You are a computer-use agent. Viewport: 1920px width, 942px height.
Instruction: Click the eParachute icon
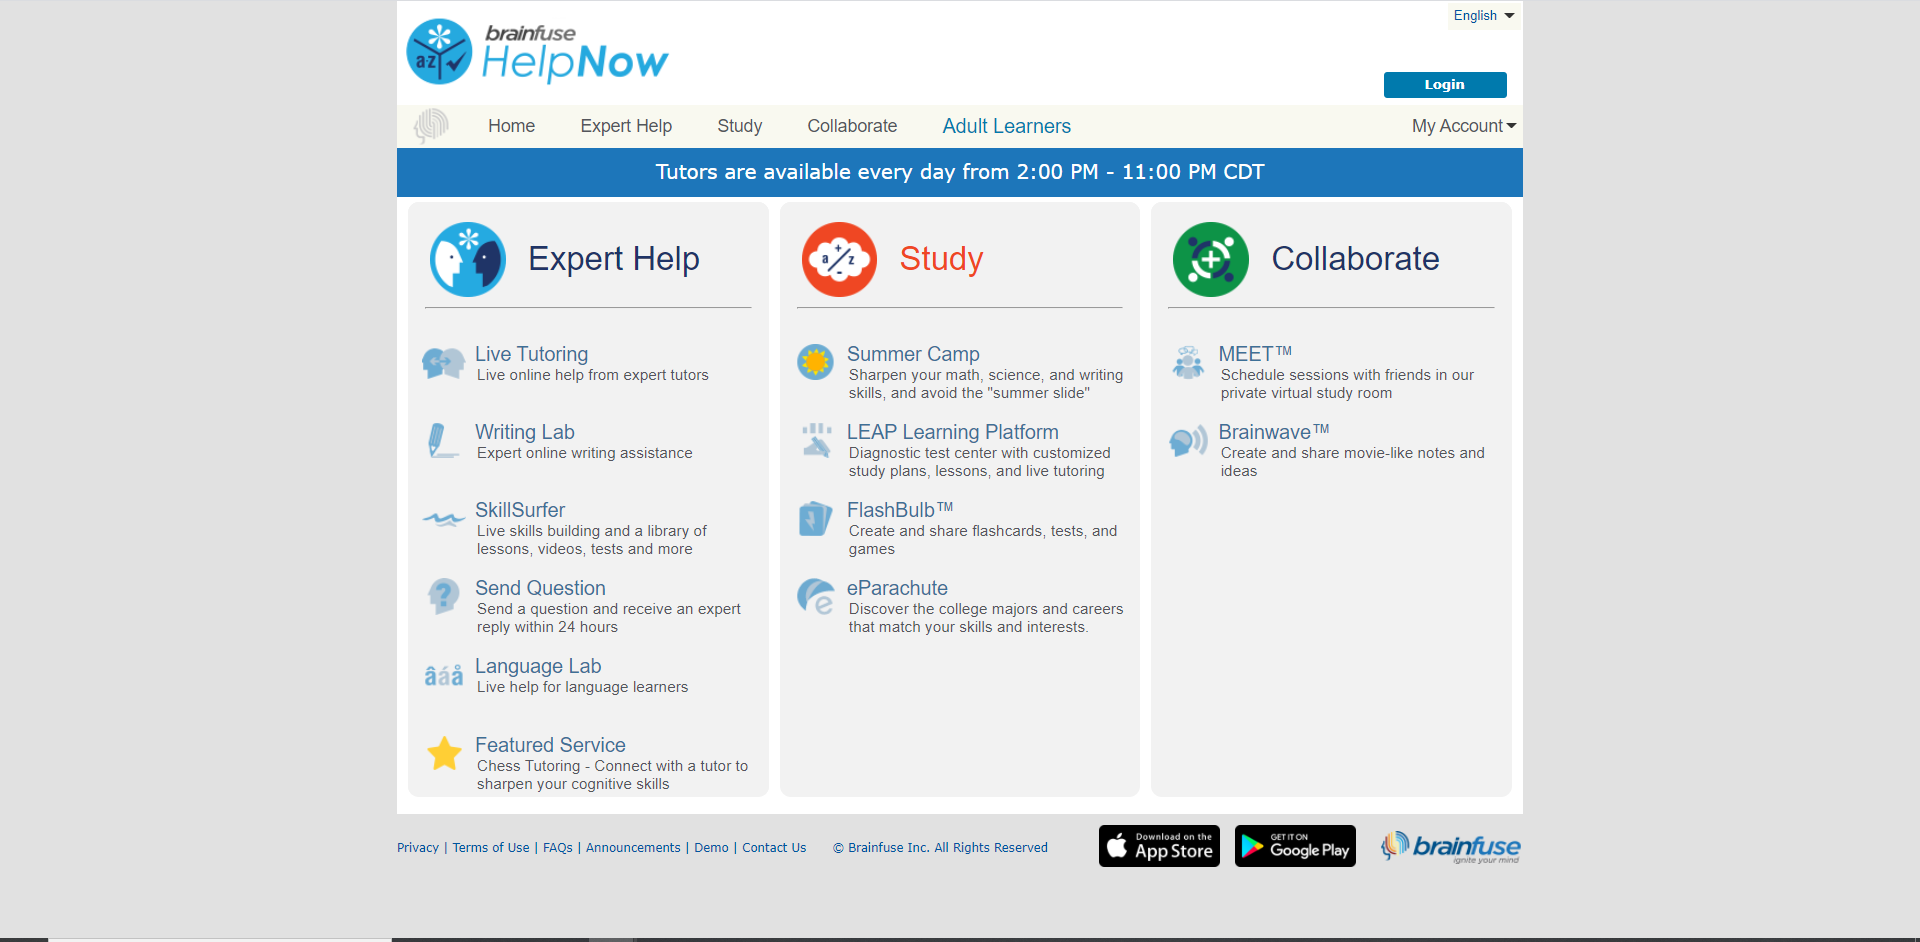click(816, 597)
